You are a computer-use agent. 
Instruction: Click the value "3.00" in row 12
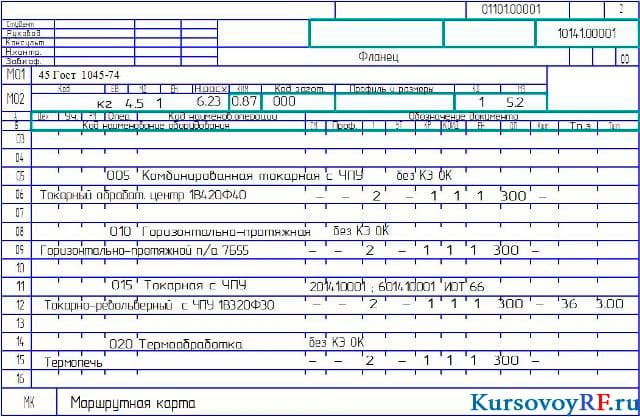click(609, 304)
